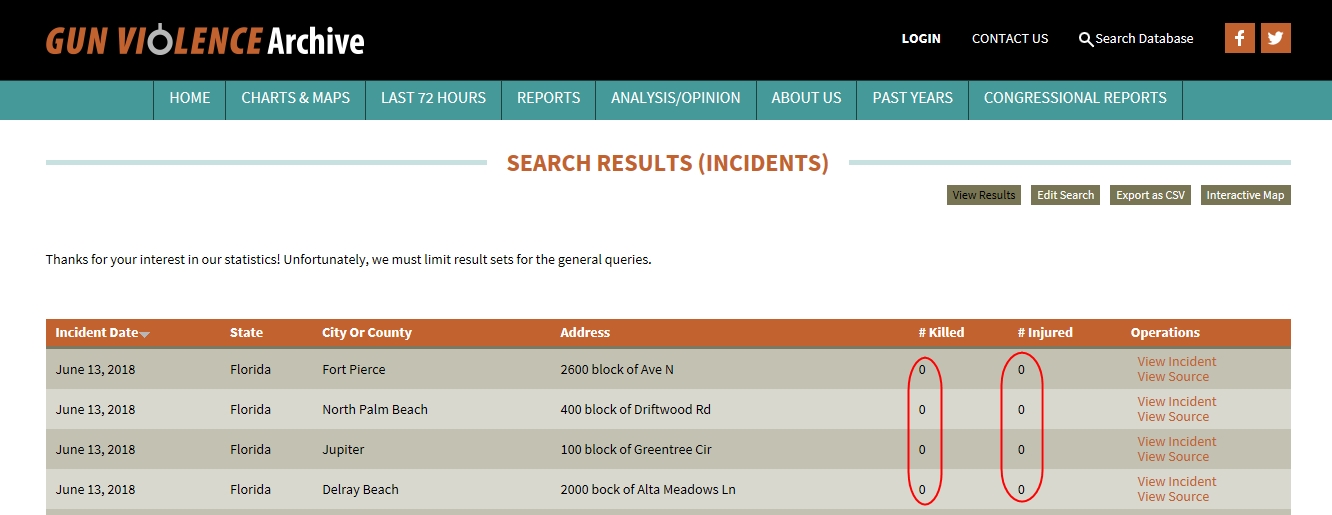This screenshot has width=1332, height=515.
Task: Sort by Incident Date arrow
Action: point(145,334)
